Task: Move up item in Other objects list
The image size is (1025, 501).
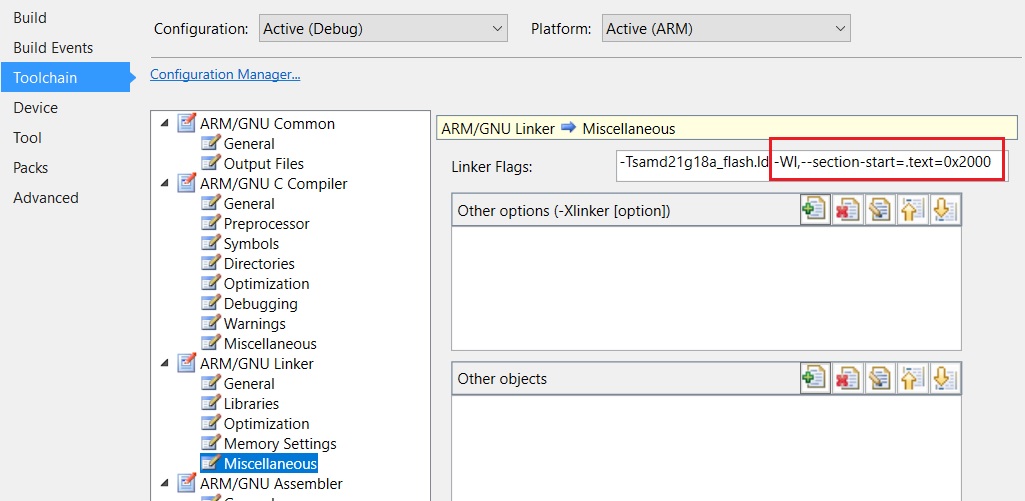Action: [913, 378]
